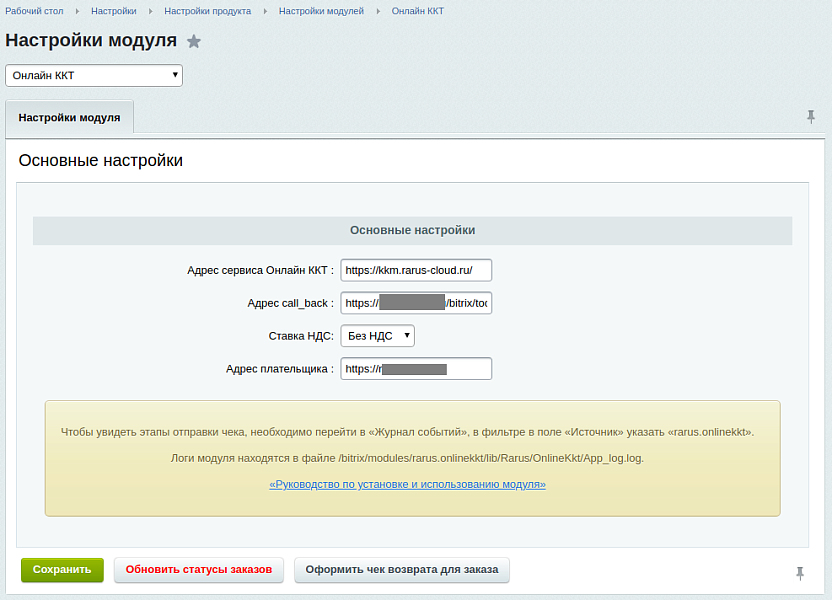Open the module selector showing Онлайн ККТ
Screen dimensions: 832x600
[x=94, y=75]
